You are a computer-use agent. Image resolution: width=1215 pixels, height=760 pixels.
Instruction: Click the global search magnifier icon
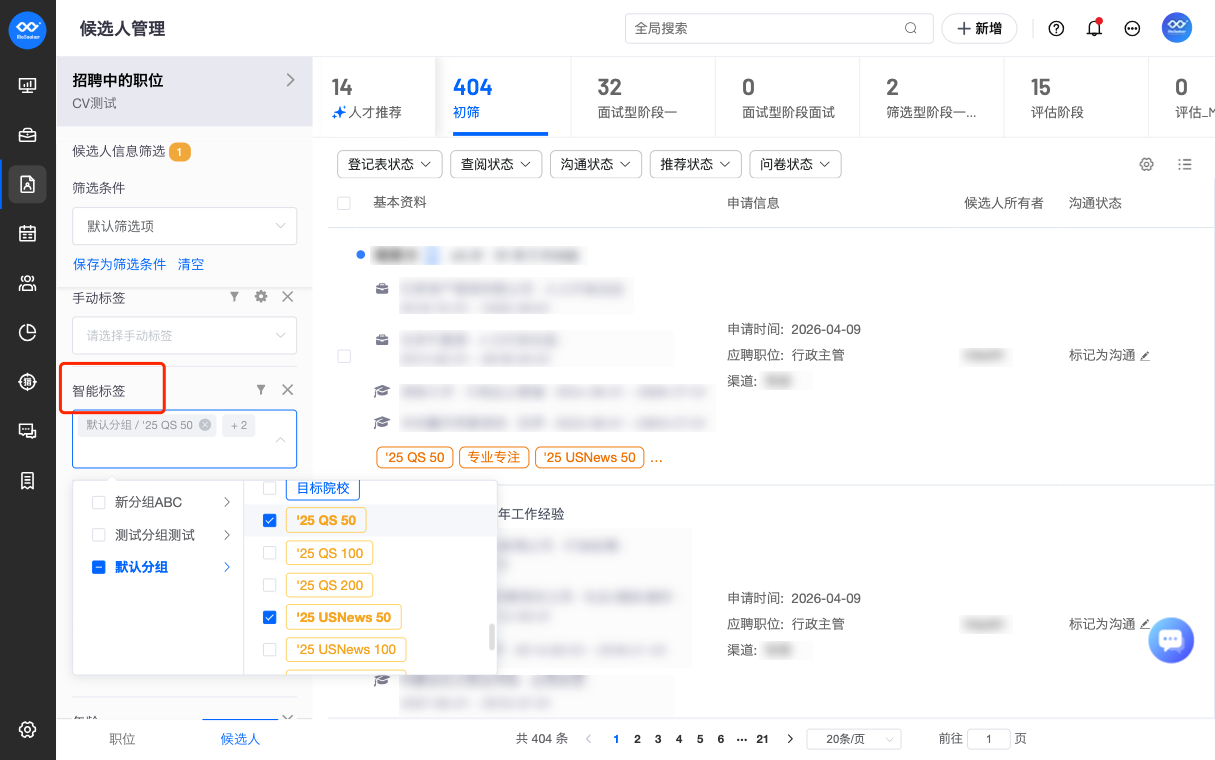click(x=911, y=29)
